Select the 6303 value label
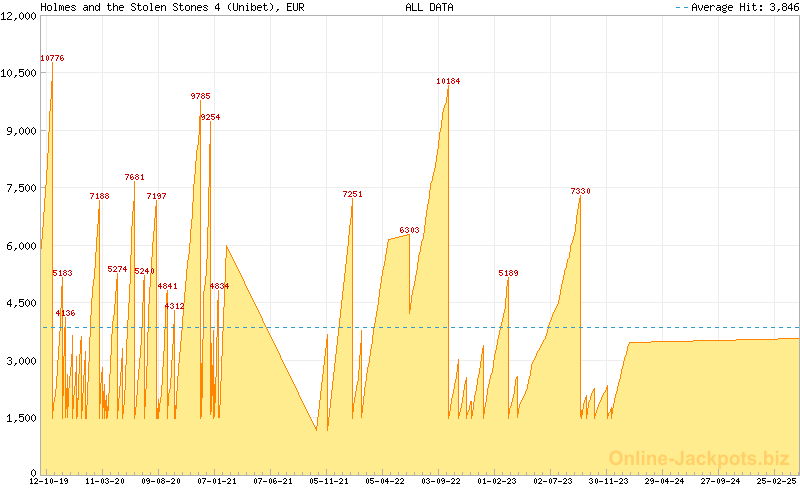 click(x=409, y=231)
